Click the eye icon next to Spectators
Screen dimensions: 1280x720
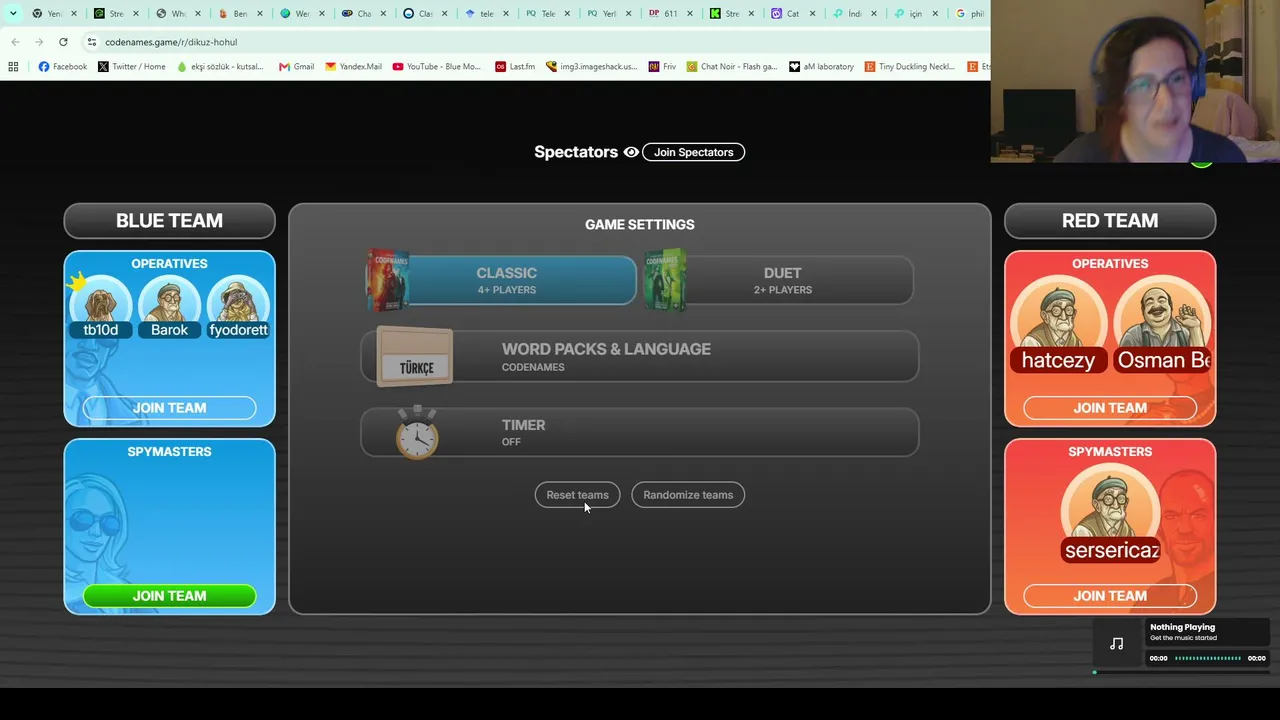[x=631, y=152]
